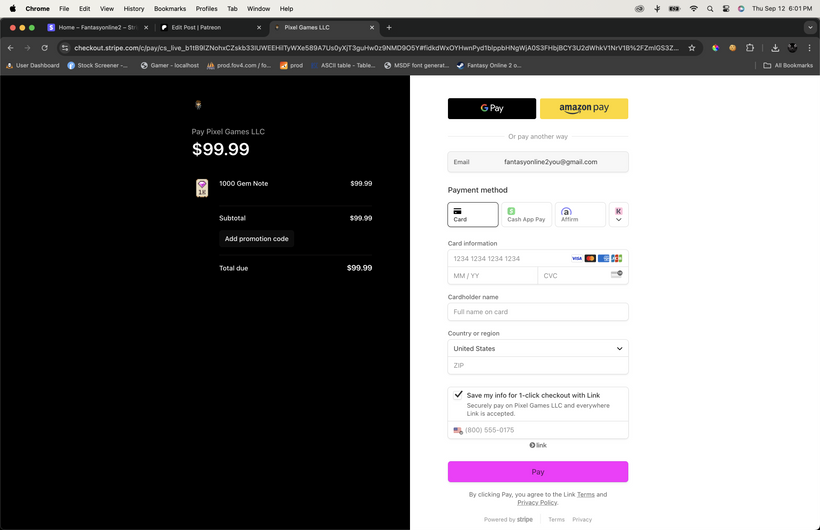The height and width of the screenshot is (530, 820).
Task: Open the Profiles menu in menu bar
Action: 207,9
